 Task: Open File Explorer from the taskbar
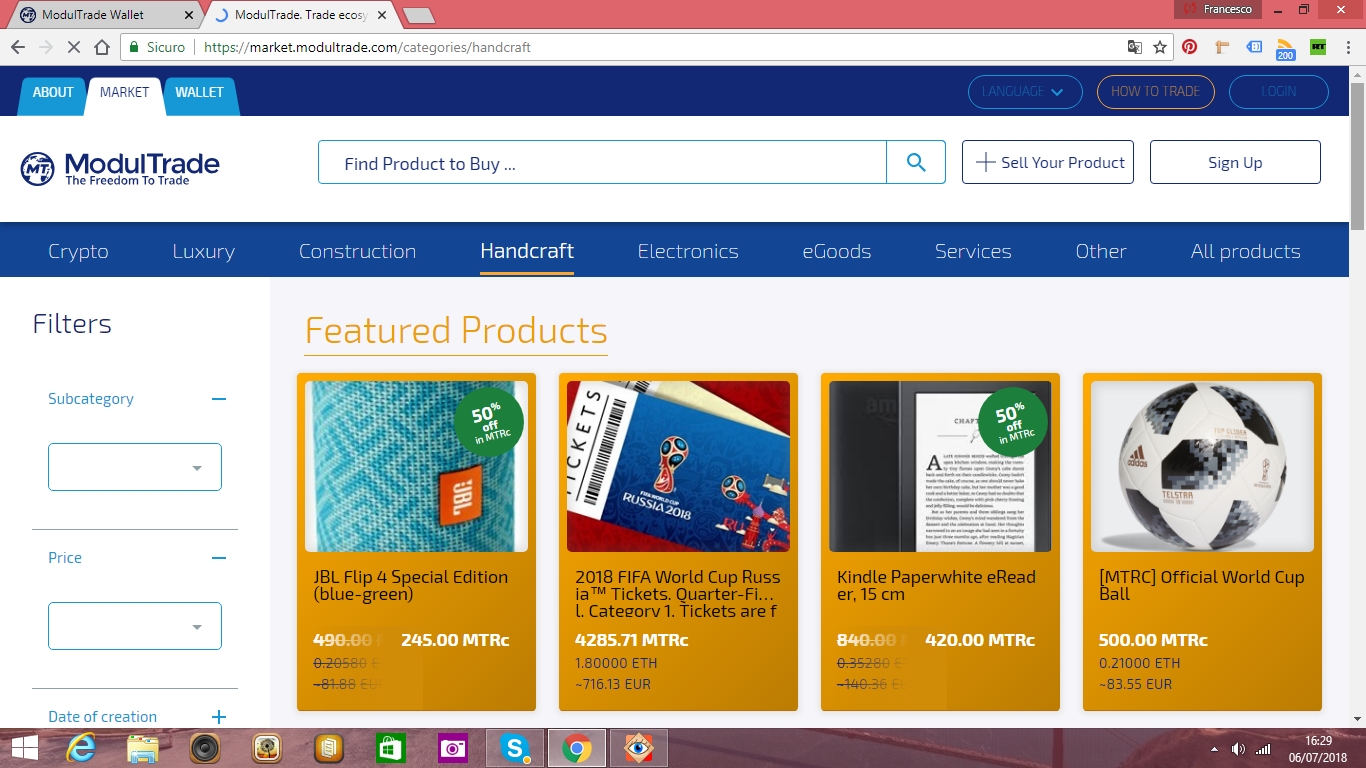tap(143, 748)
